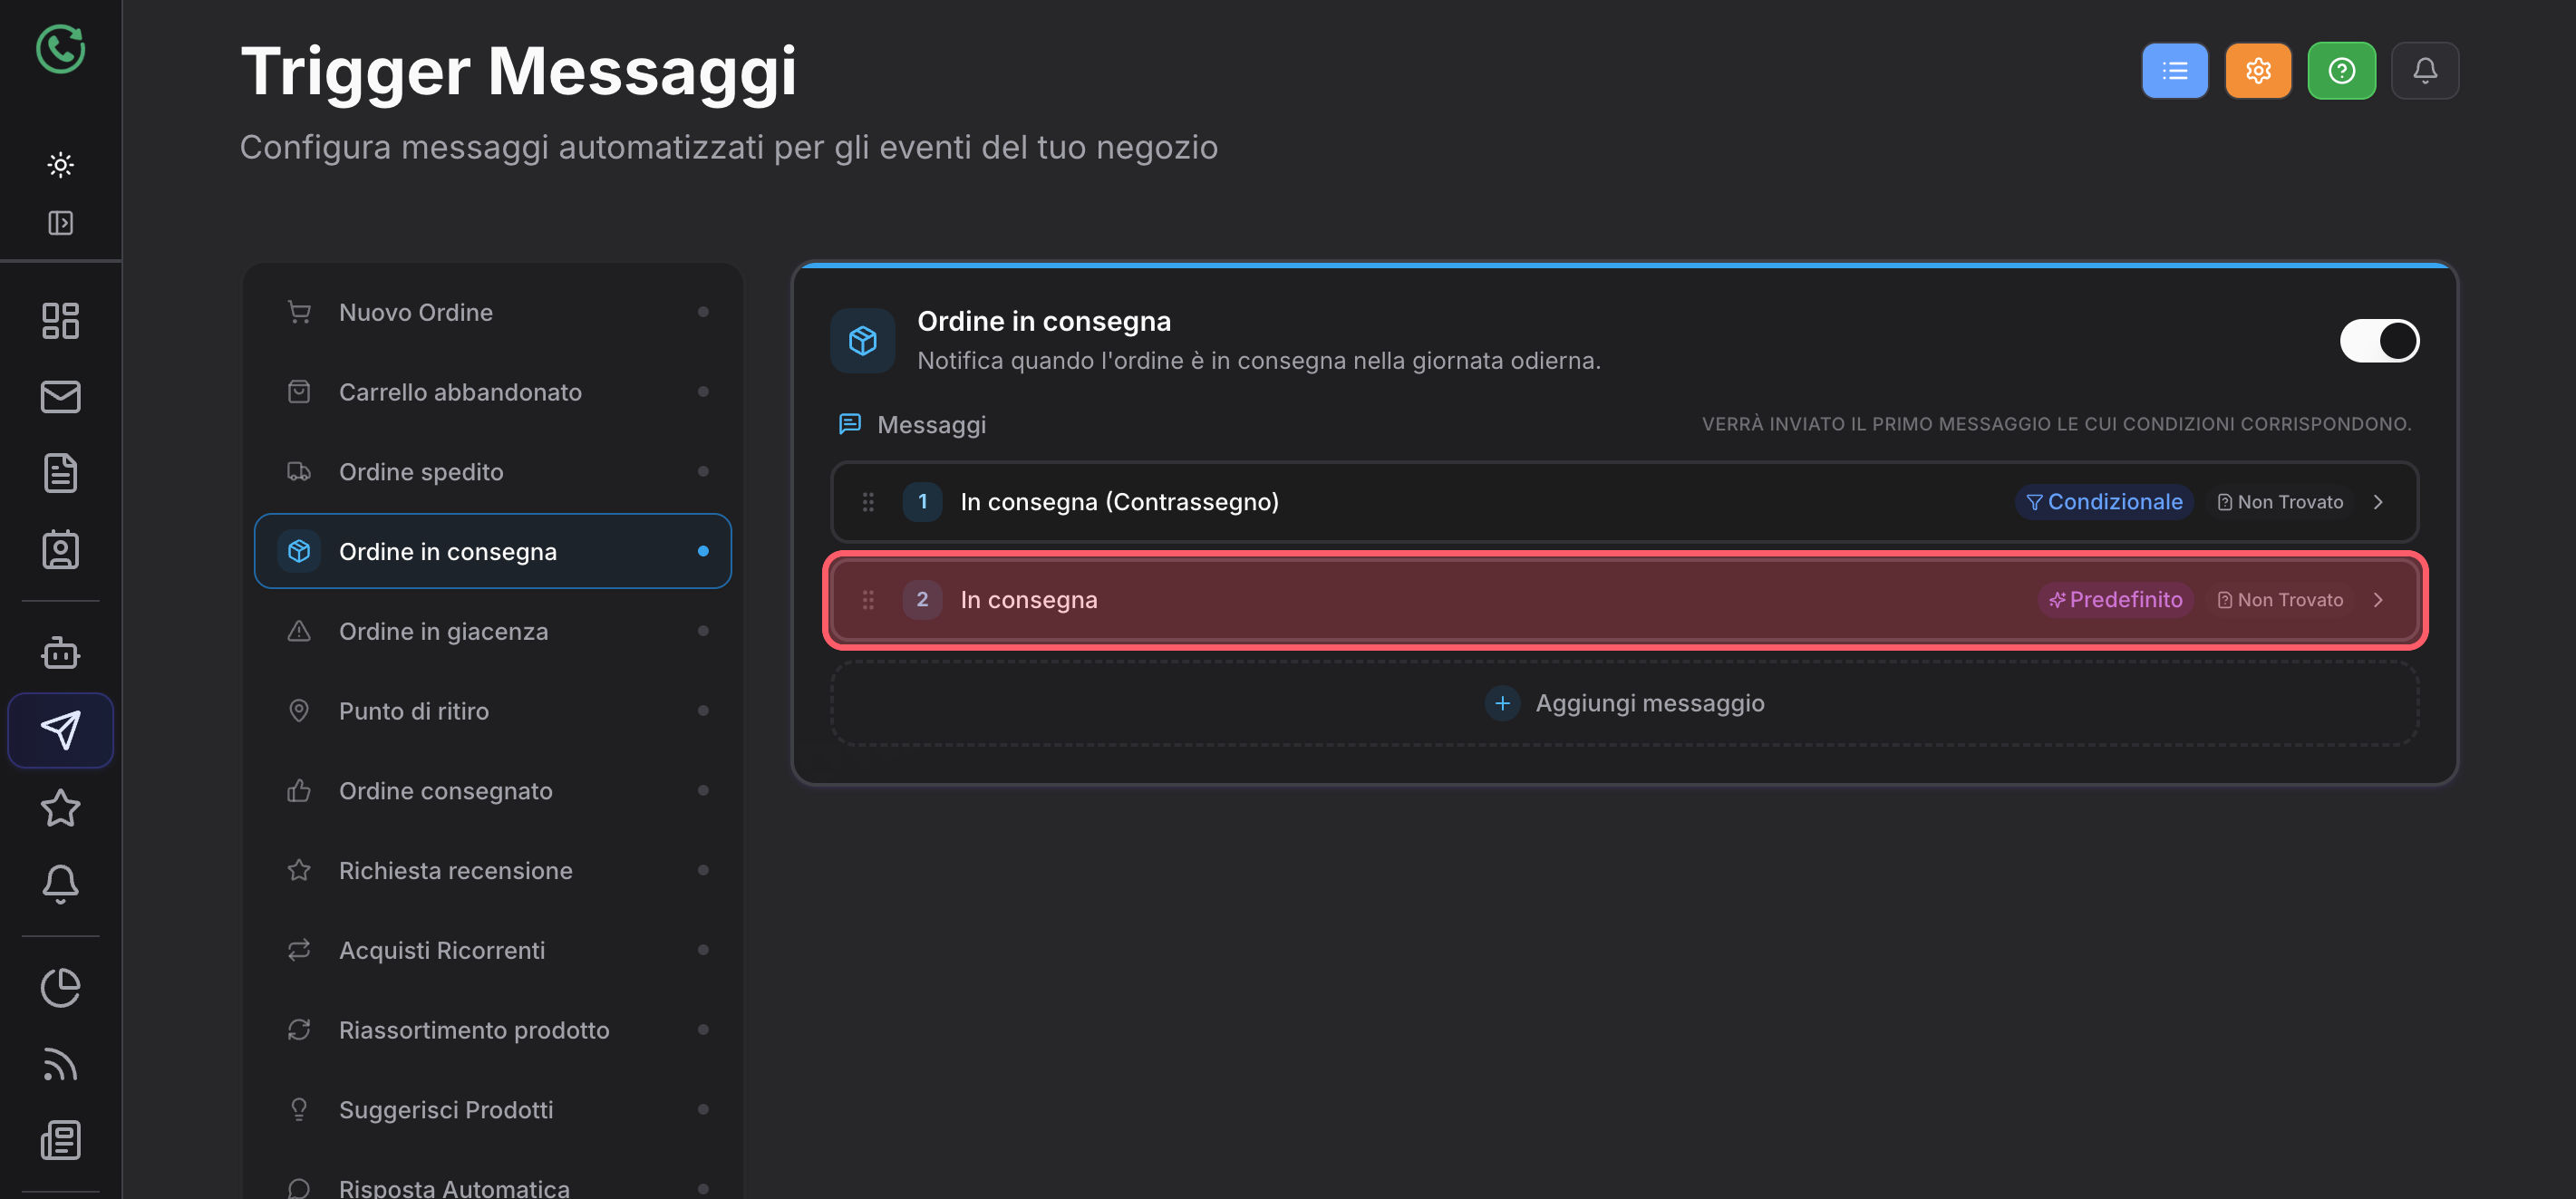
Task: Grab the drag handle of message 2
Action: click(868, 600)
